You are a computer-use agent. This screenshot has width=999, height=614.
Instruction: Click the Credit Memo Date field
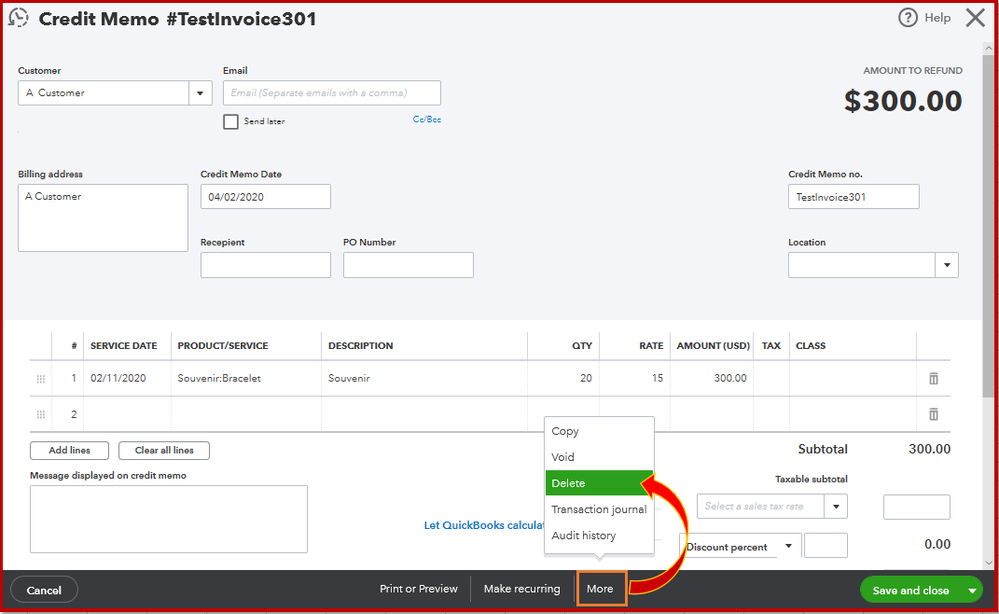click(x=266, y=197)
